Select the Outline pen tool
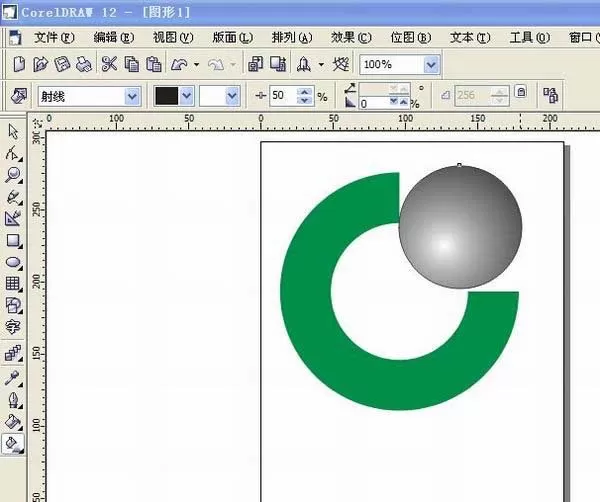 (13, 400)
